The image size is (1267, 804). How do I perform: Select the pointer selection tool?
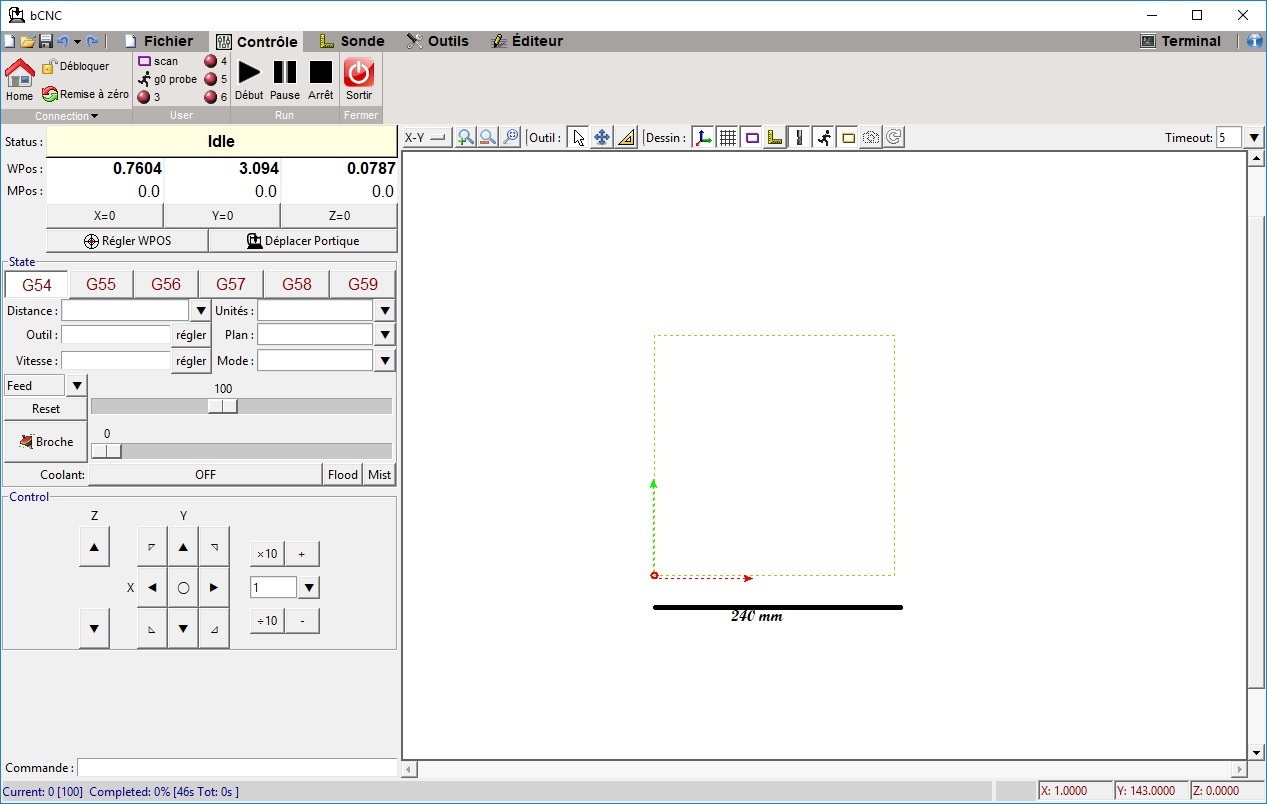(x=578, y=138)
